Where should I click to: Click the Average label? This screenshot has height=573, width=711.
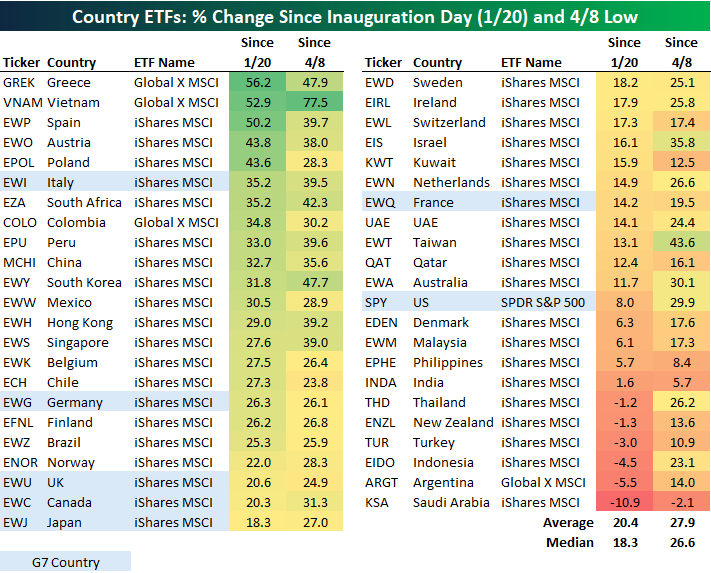565,523
